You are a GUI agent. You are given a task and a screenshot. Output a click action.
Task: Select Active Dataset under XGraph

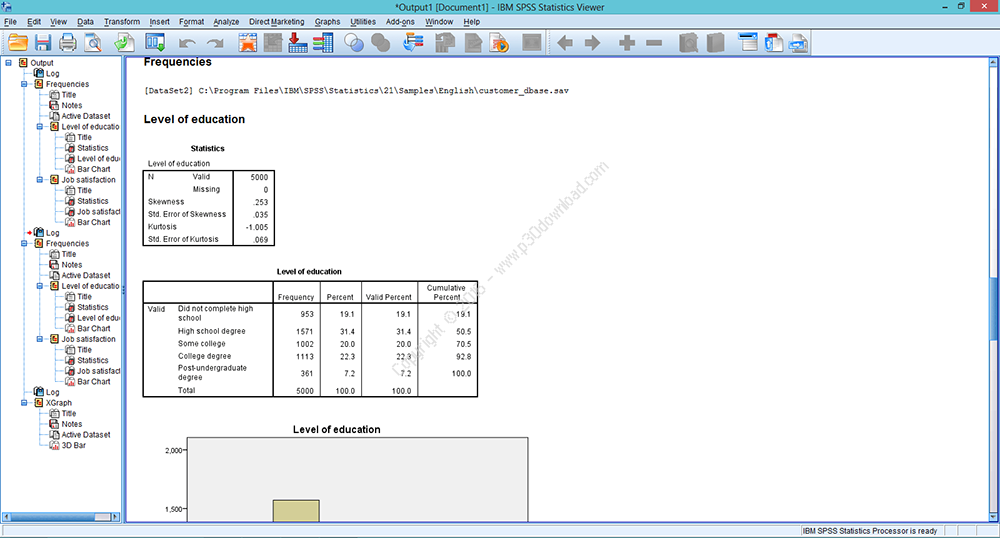point(85,435)
